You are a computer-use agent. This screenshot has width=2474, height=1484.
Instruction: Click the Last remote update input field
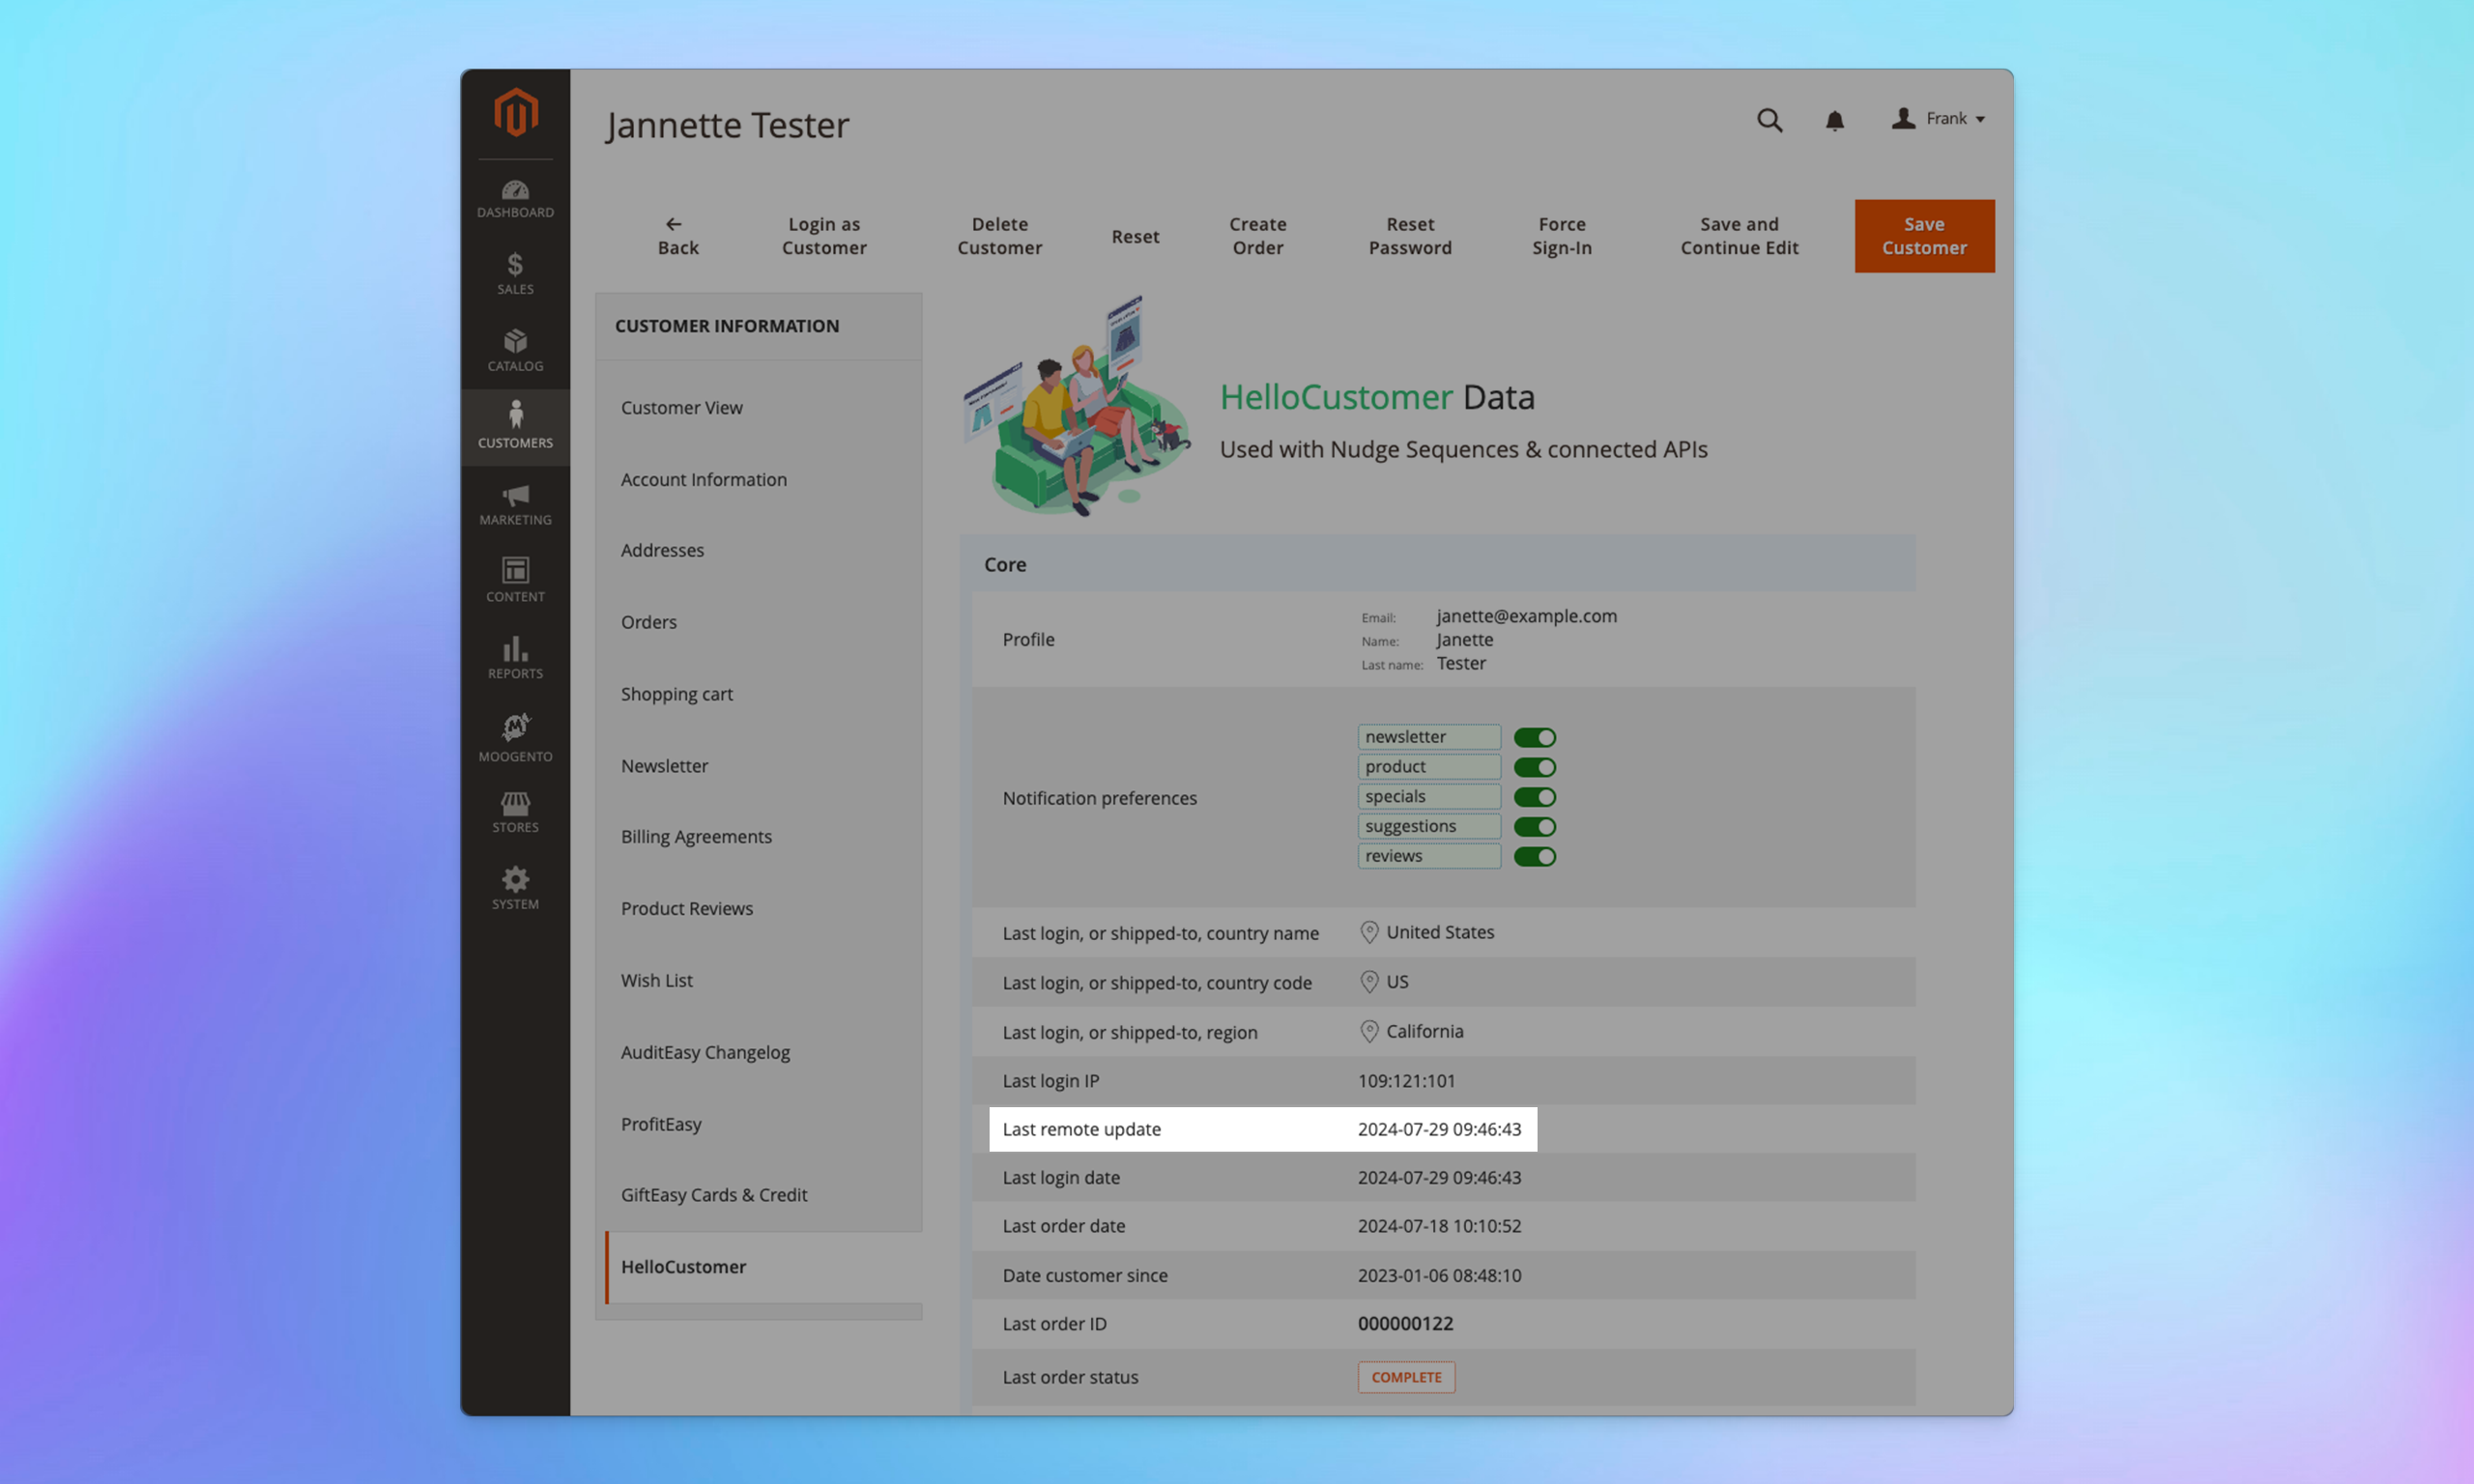[1438, 1128]
